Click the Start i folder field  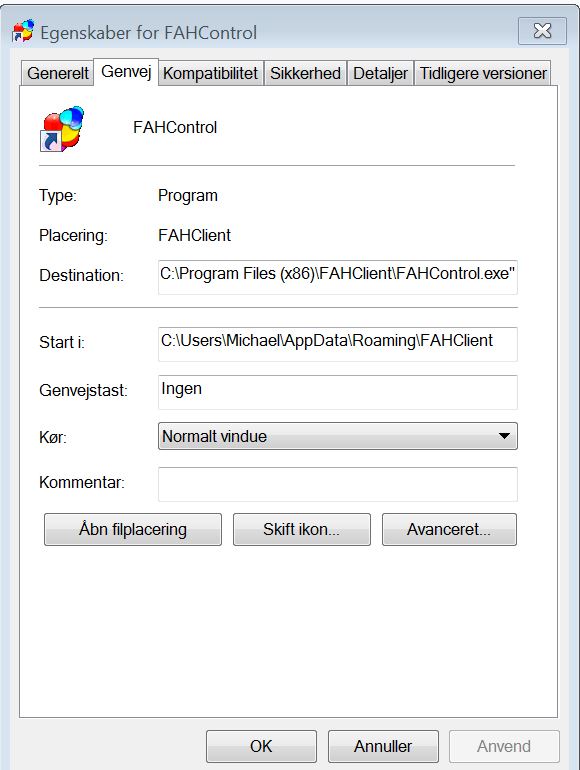click(338, 344)
